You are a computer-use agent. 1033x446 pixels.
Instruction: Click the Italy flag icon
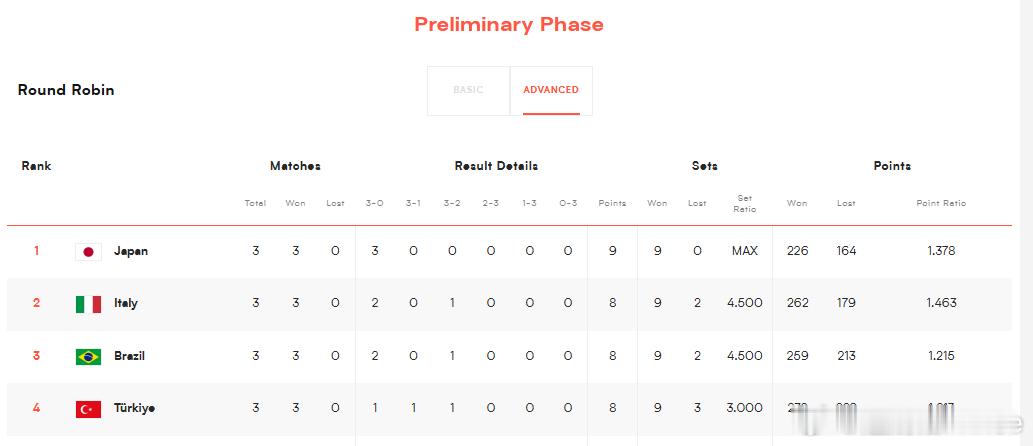pyautogui.click(x=88, y=304)
